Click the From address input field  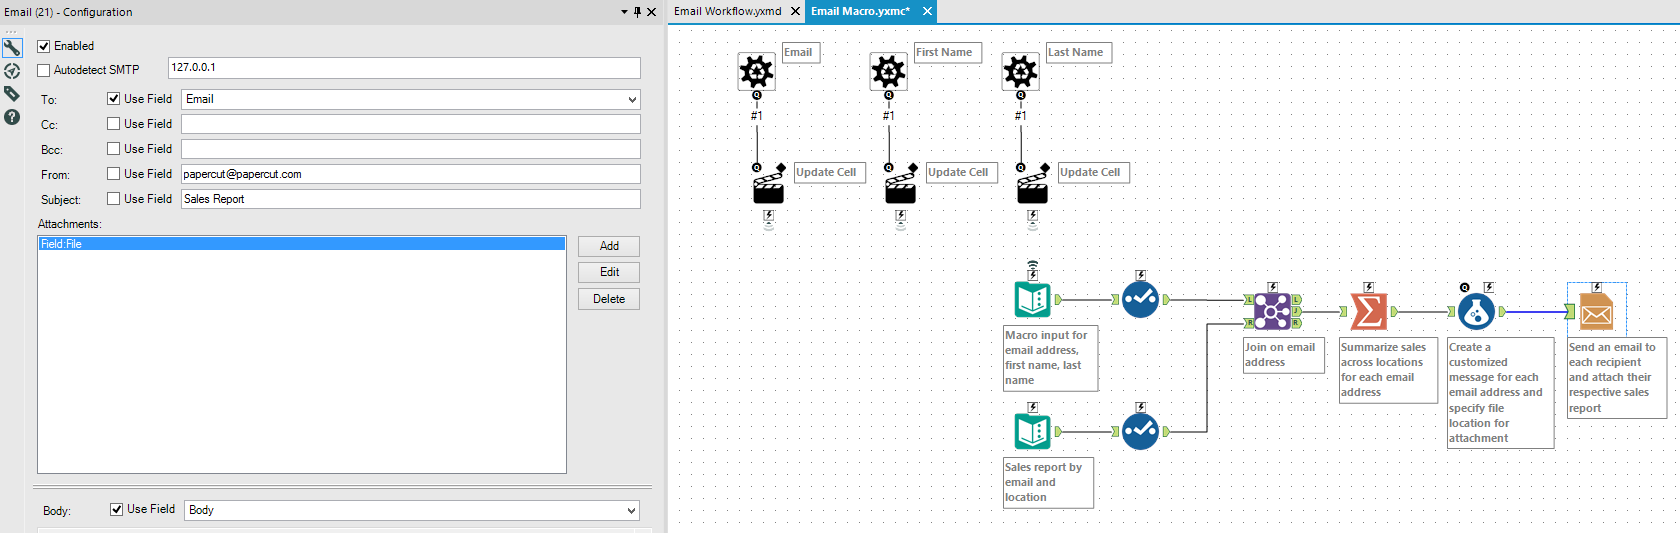[x=410, y=174]
